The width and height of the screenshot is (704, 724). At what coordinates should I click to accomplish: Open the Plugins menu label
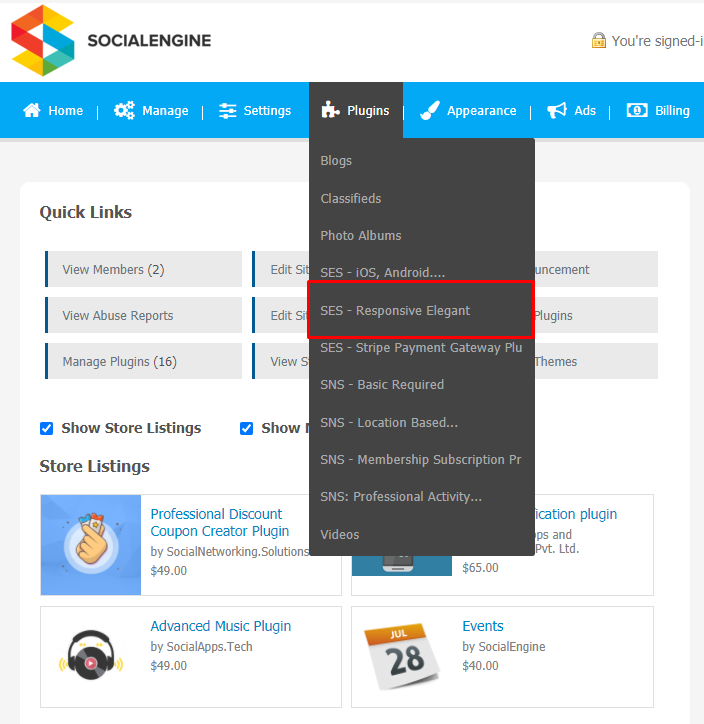[368, 111]
